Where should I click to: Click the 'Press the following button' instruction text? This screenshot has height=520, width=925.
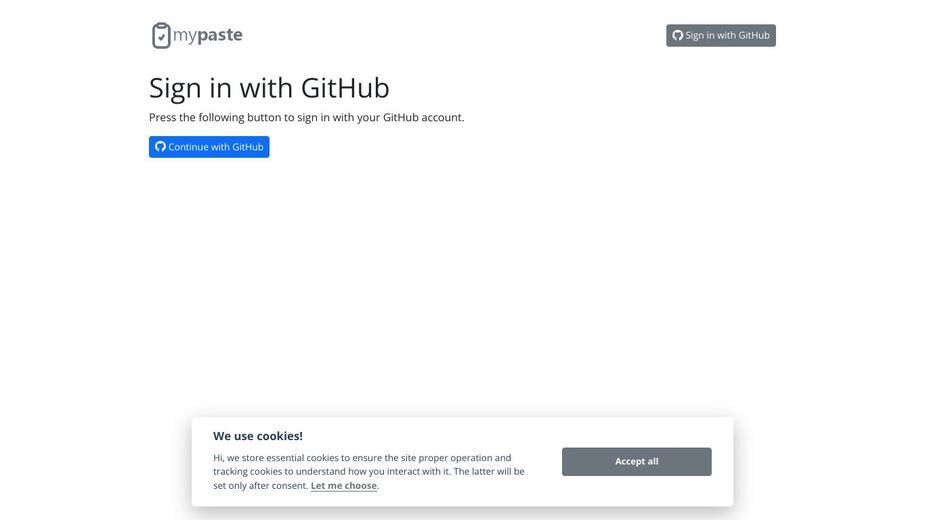pyautogui.click(x=306, y=117)
